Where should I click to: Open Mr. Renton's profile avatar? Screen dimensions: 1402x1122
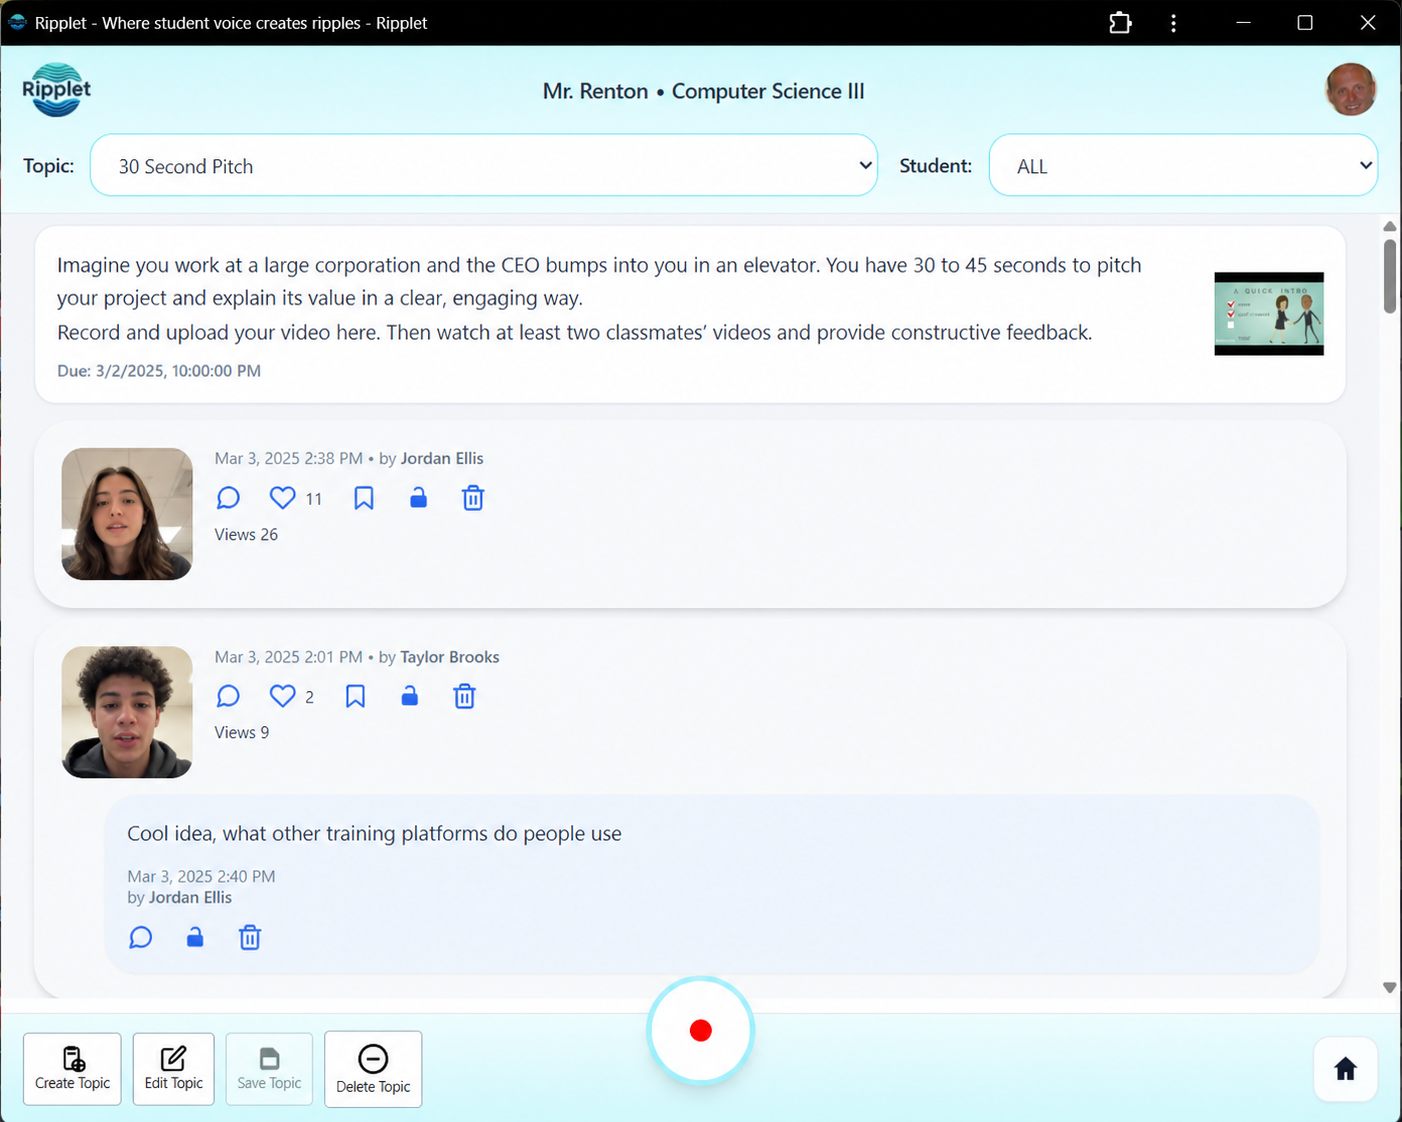[1351, 90]
